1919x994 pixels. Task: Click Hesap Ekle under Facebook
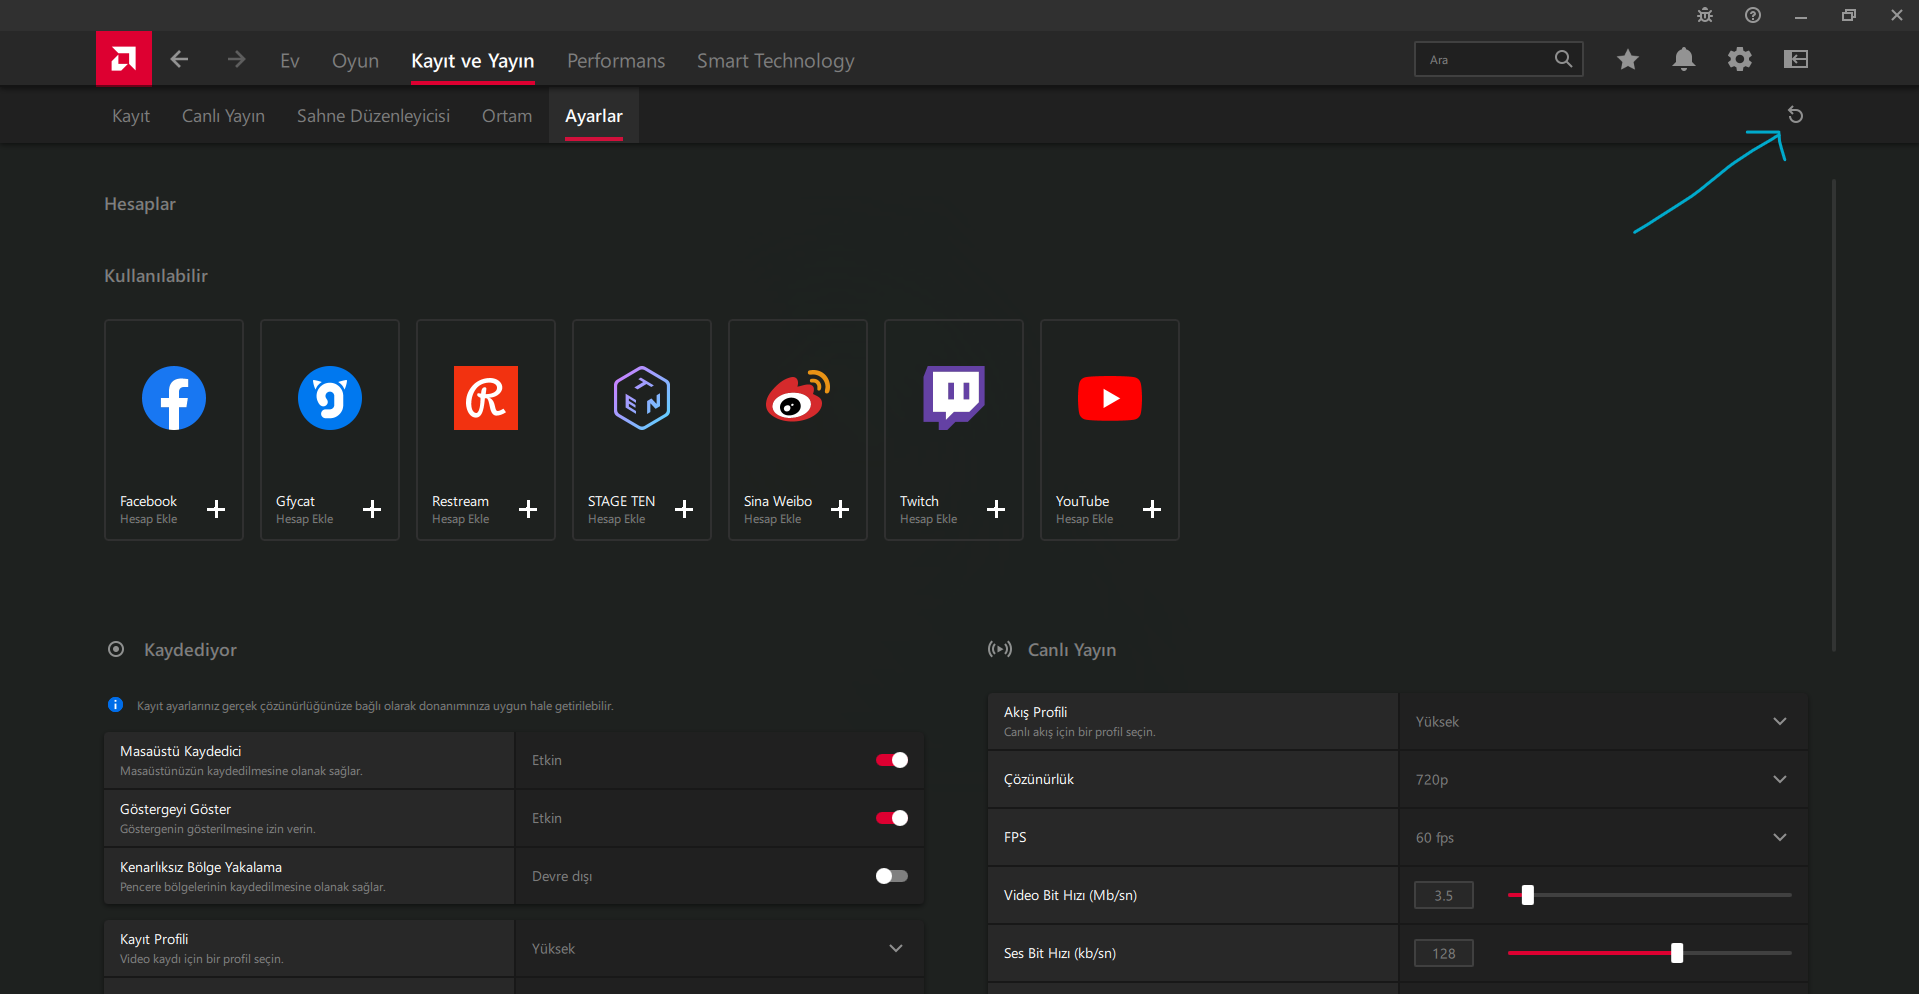[149, 519]
